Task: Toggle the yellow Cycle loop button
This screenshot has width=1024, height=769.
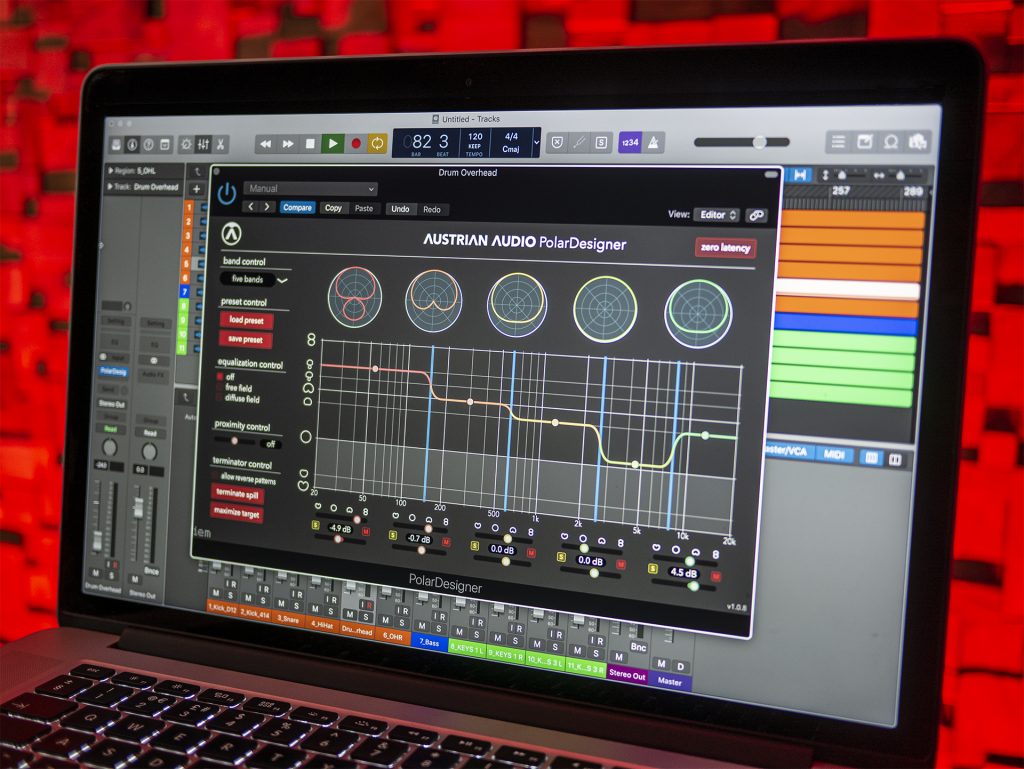Action: pyautogui.click(x=377, y=144)
